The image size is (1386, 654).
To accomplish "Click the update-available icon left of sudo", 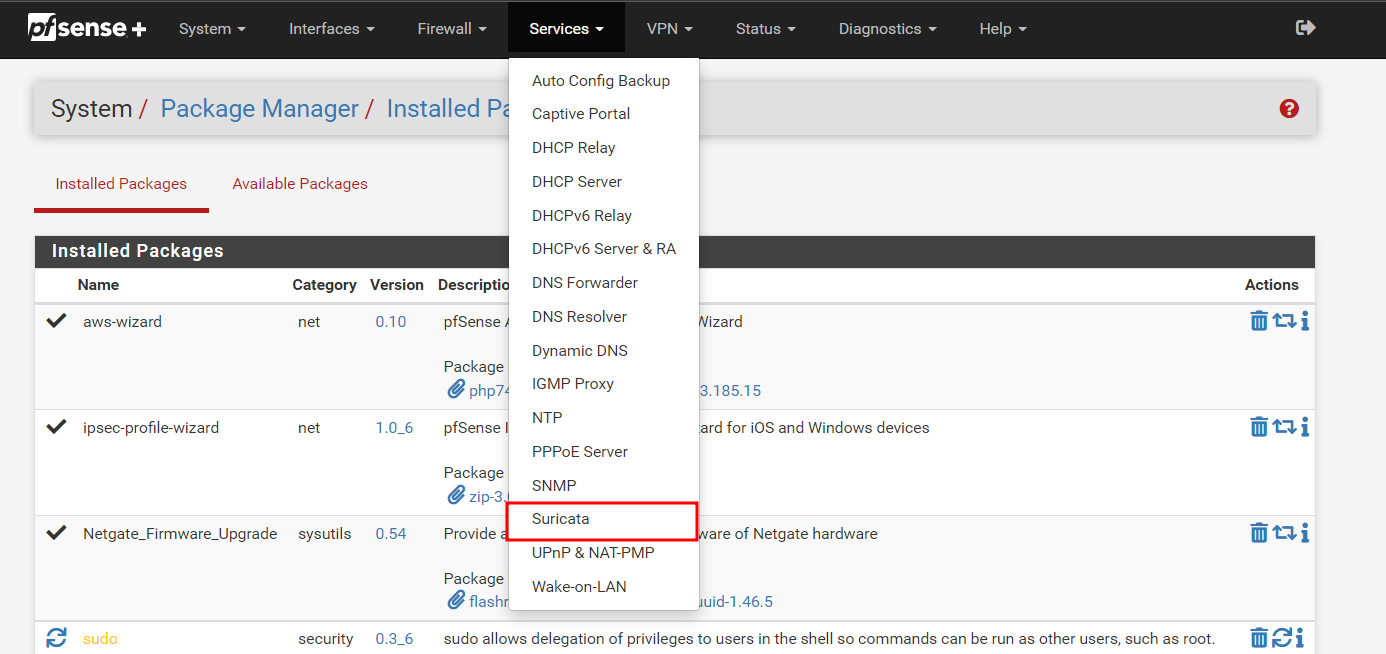I will point(56,638).
